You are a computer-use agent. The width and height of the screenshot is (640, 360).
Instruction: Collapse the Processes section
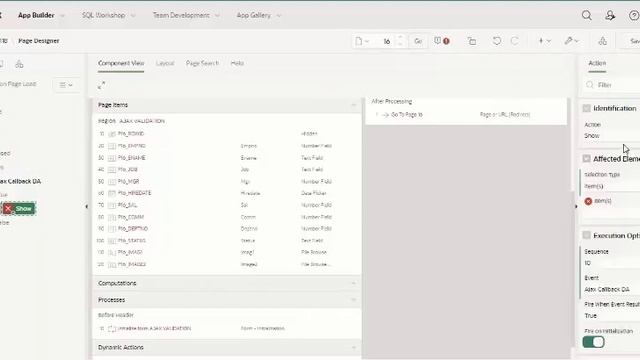pyautogui.click(x=353, y=300)
